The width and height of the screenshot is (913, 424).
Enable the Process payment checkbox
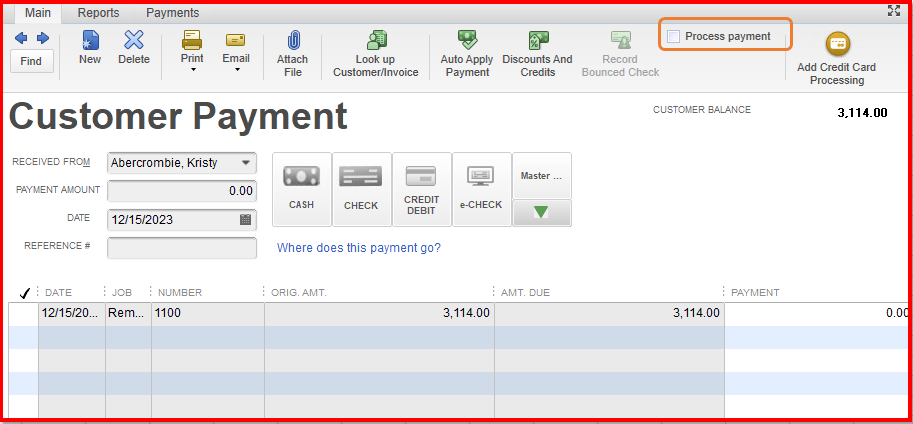[x=674, y=37]
